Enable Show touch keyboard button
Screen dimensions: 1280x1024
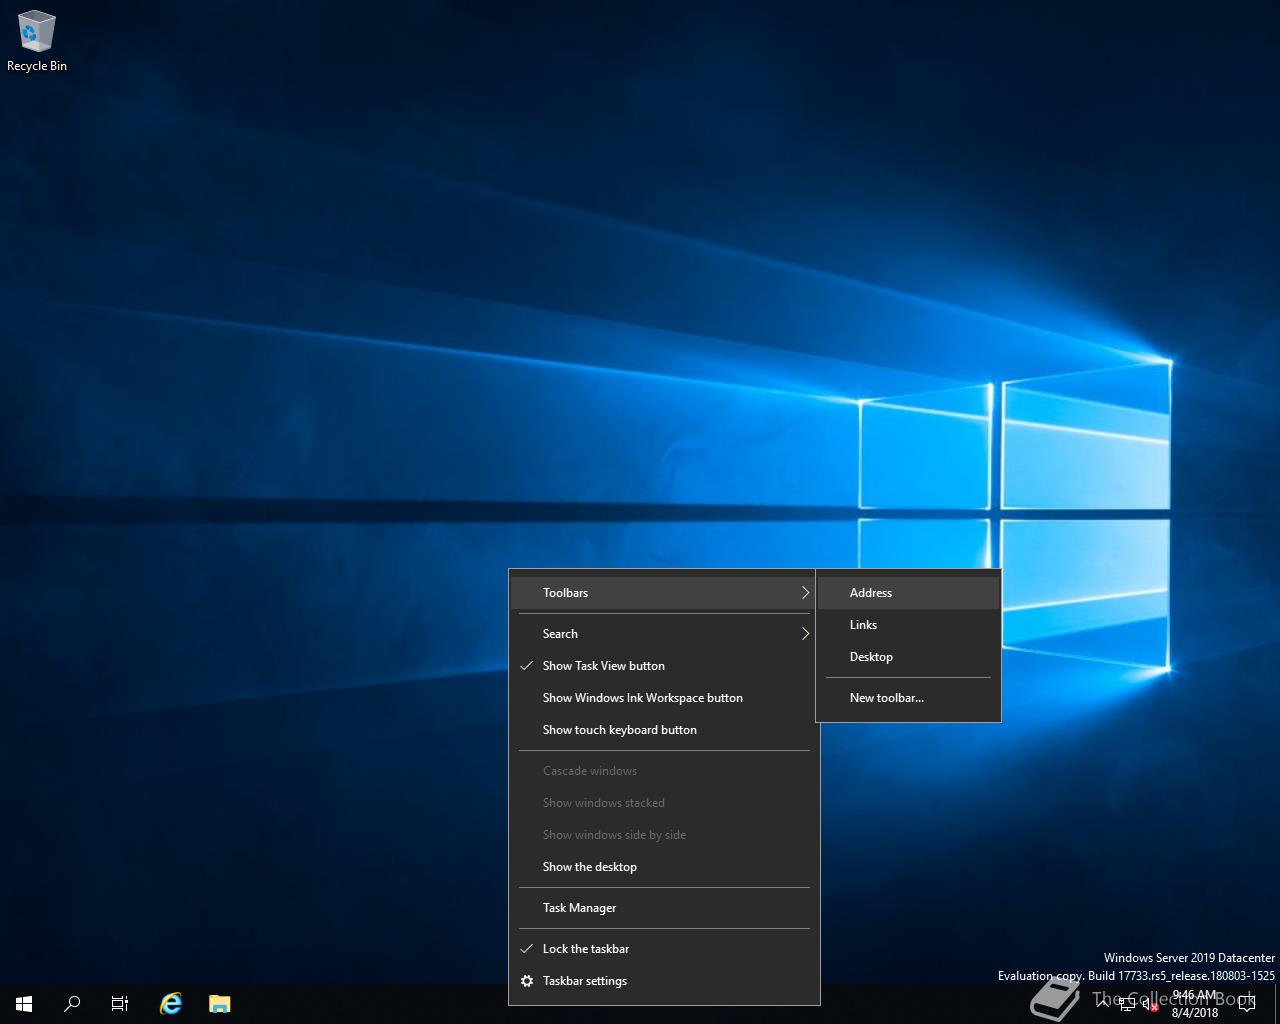664,730
